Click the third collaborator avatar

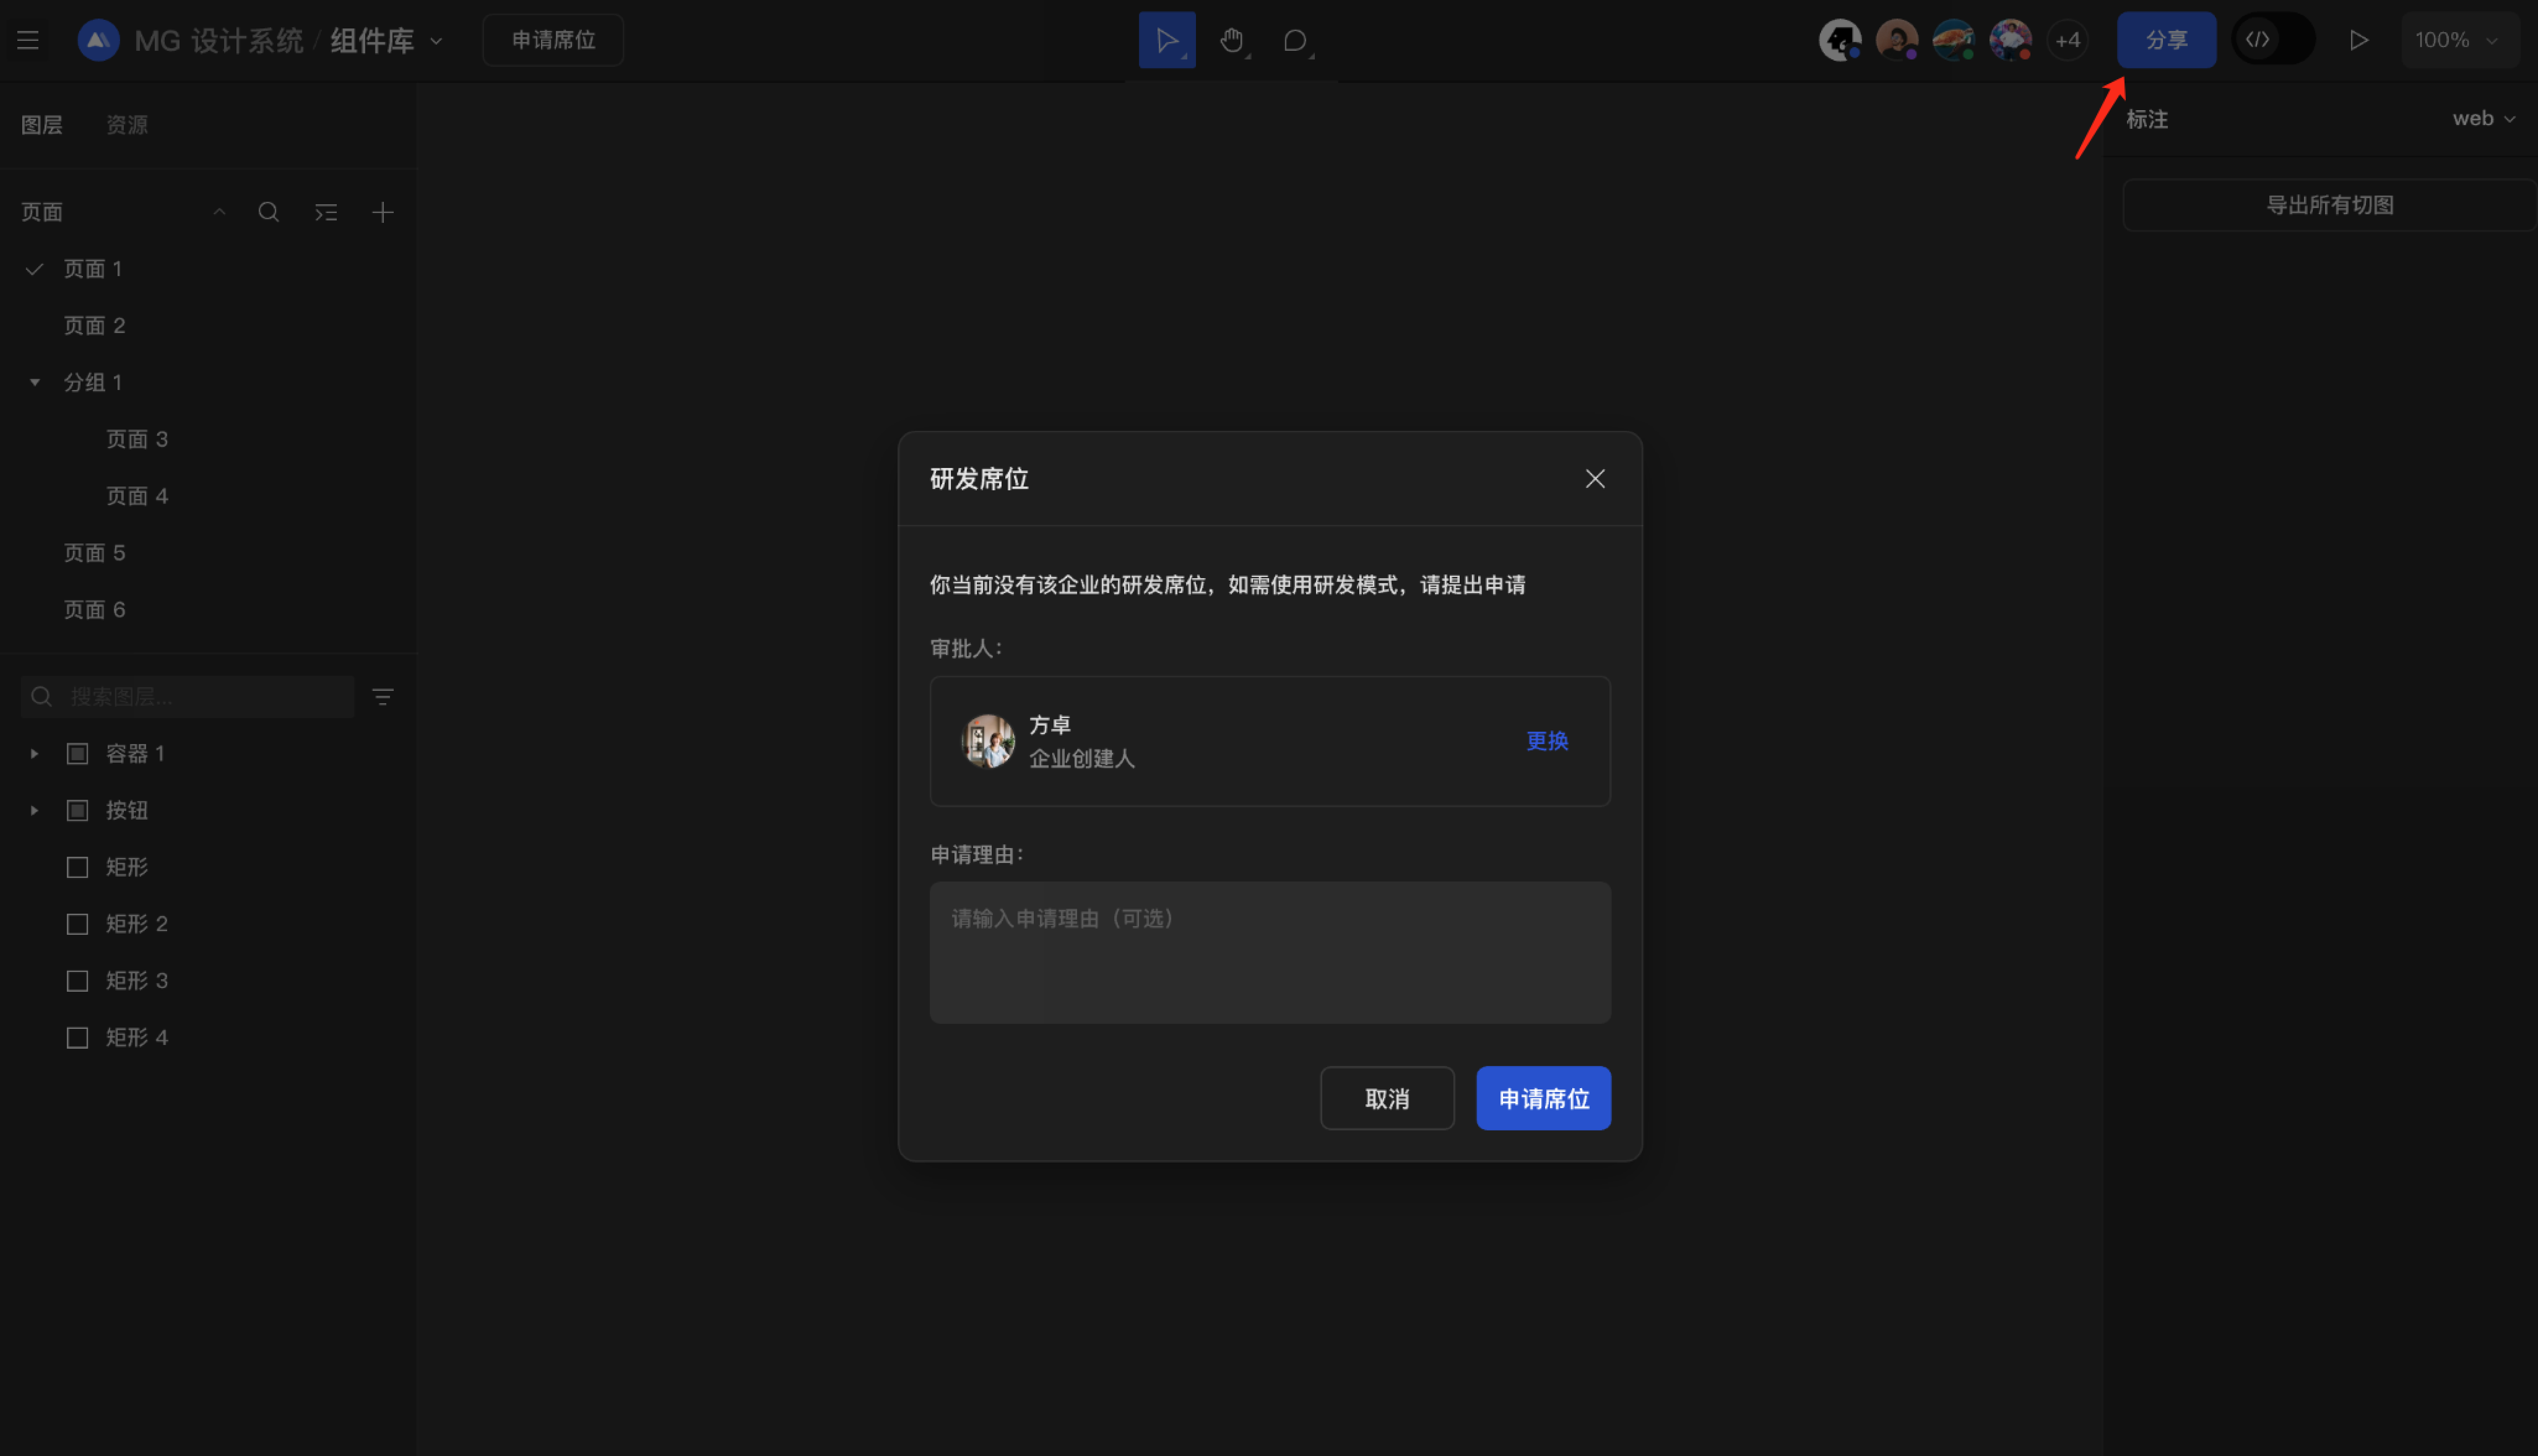(x=1954, y=40)
